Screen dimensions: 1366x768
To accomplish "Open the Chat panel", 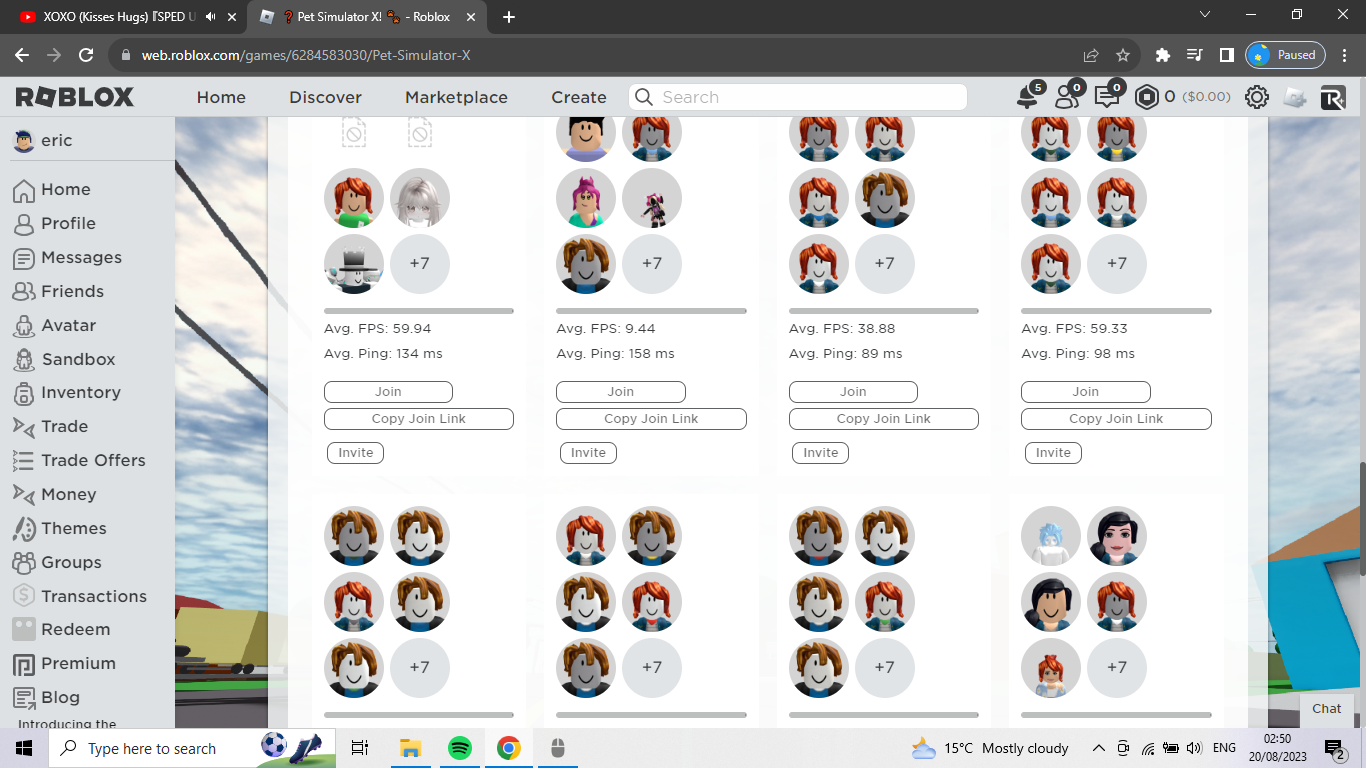I will (1327, 708).
